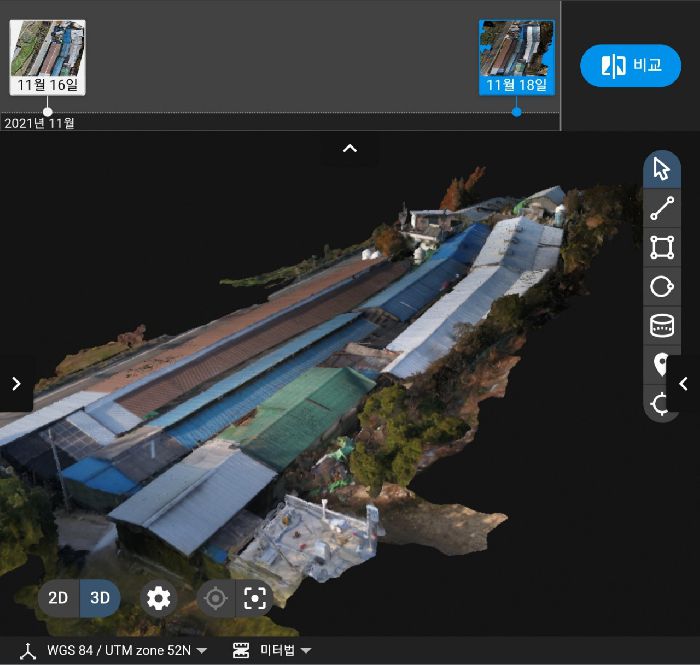Click the fit-to-view focus icon

(255, 599)
